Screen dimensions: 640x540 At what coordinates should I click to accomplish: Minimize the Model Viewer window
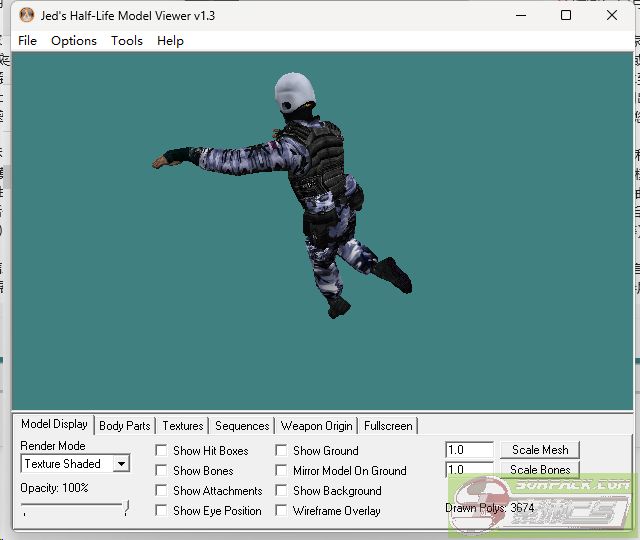point(520,16)
